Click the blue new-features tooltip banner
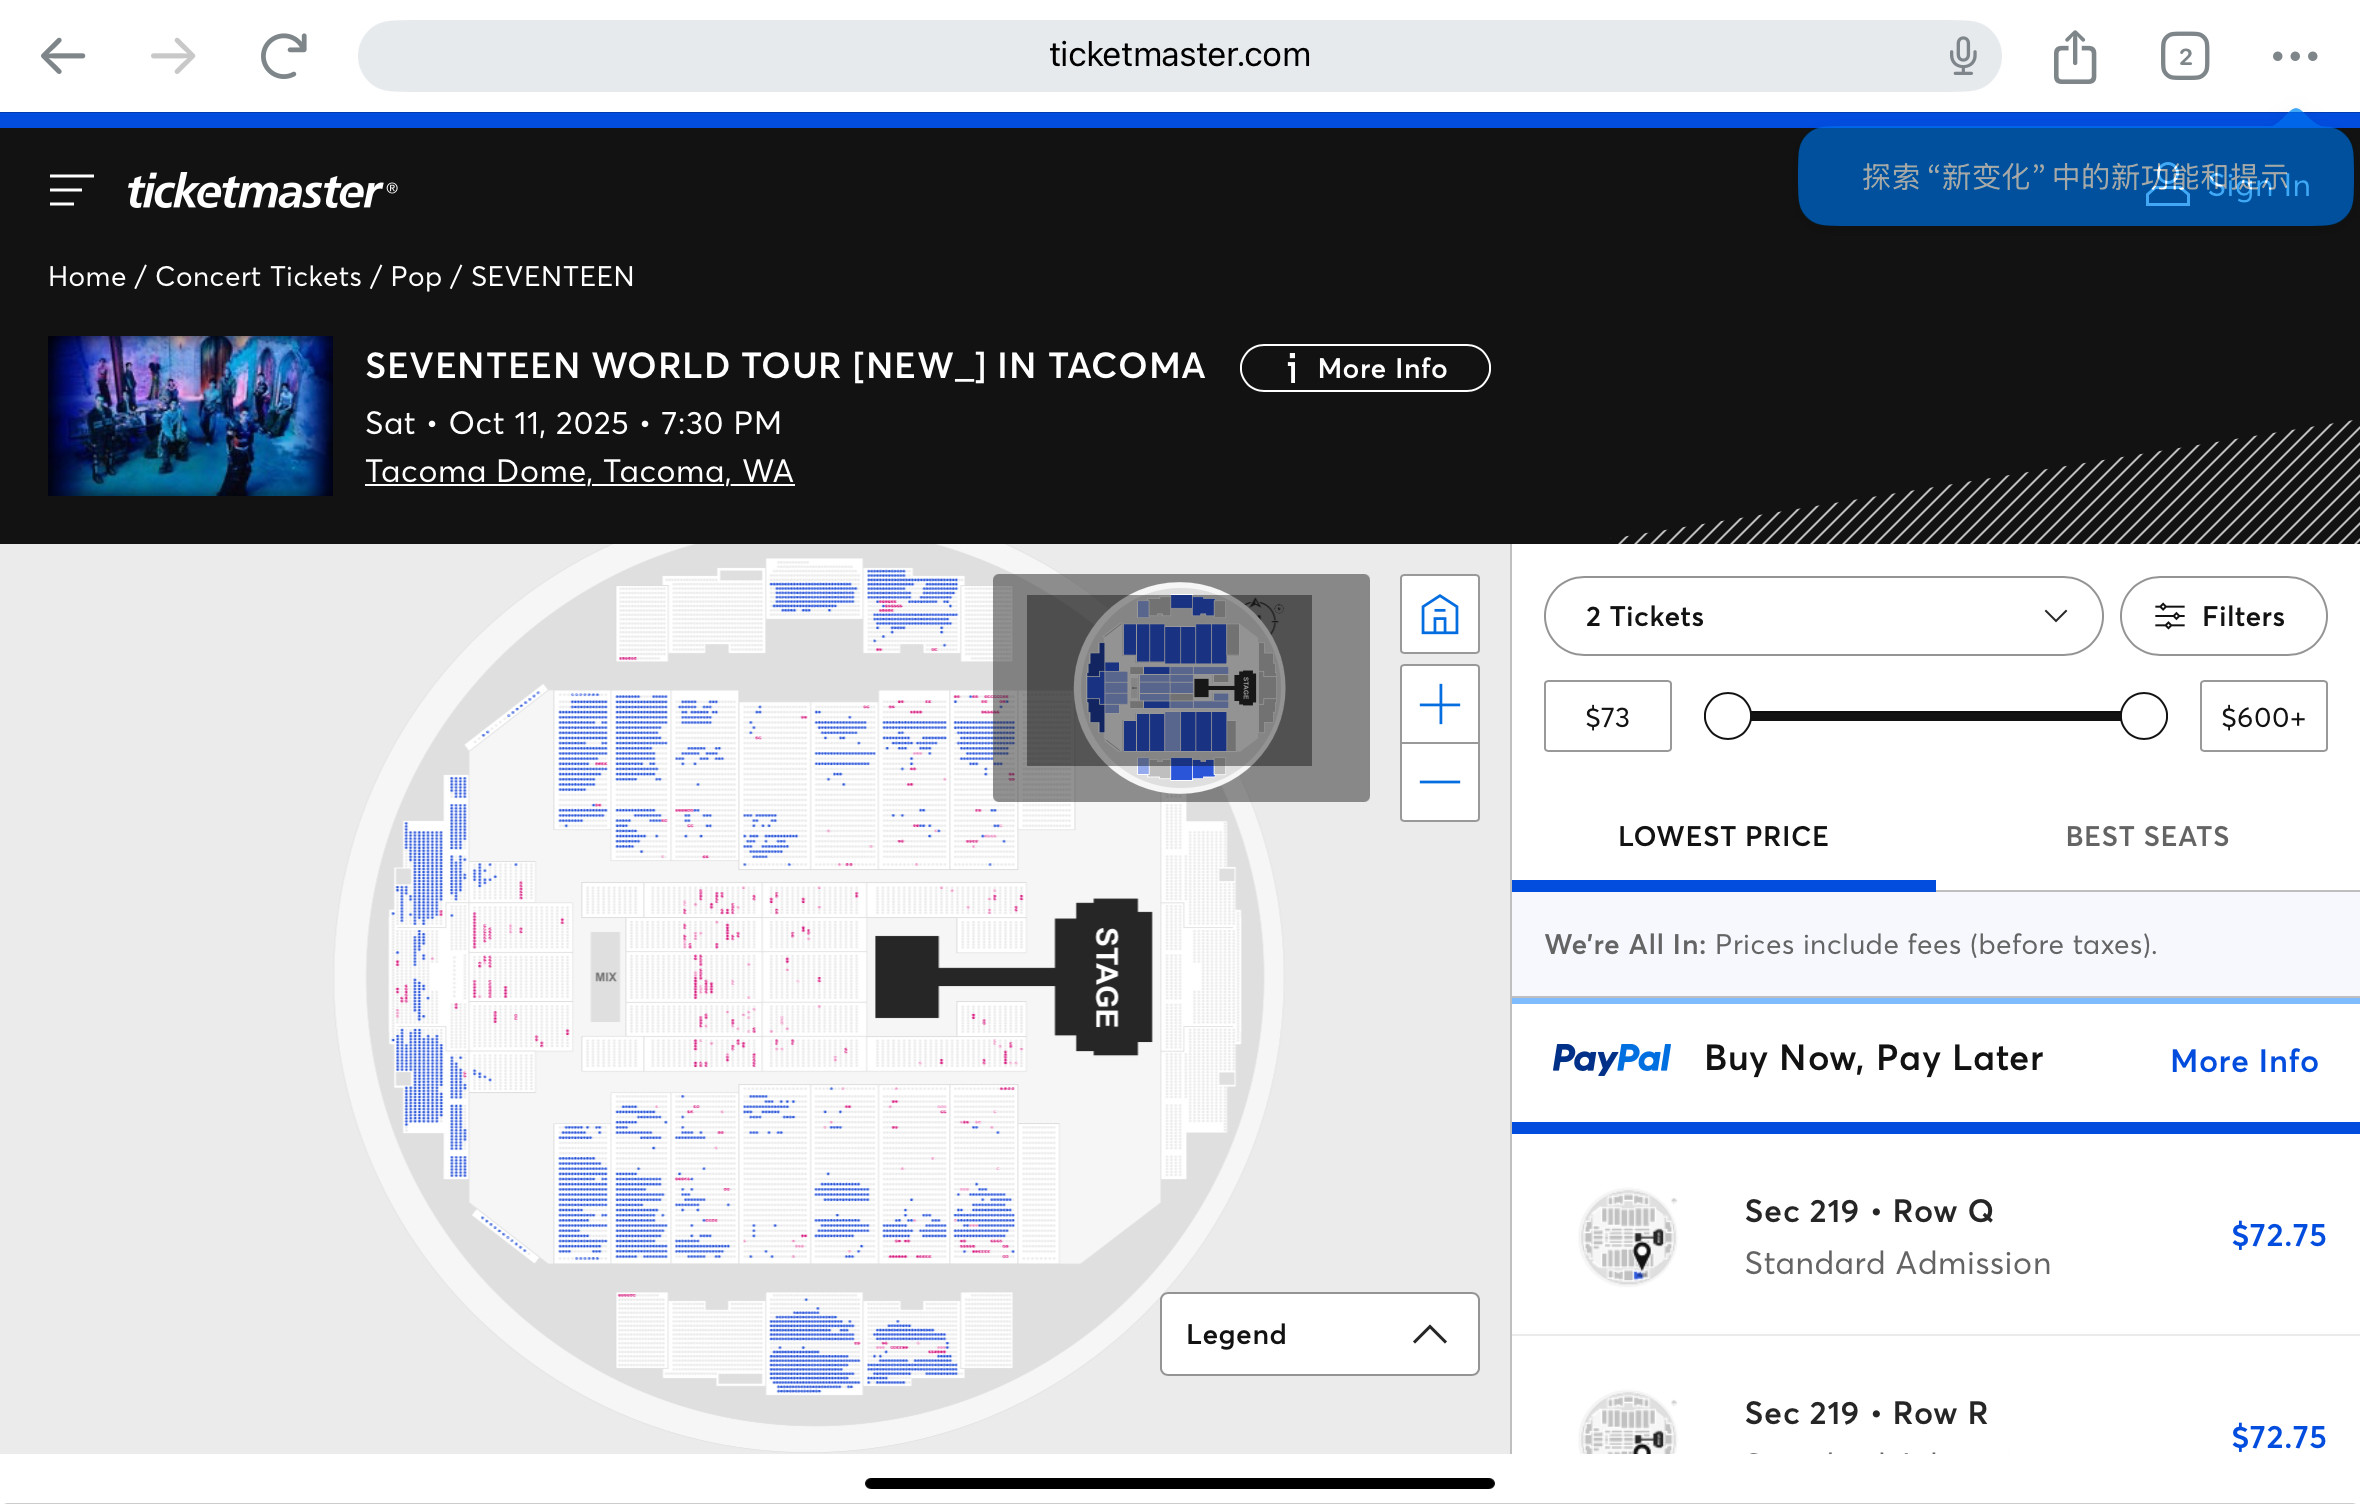The width and height of the screenshot is (2360, 1504). click(2075, 177)
